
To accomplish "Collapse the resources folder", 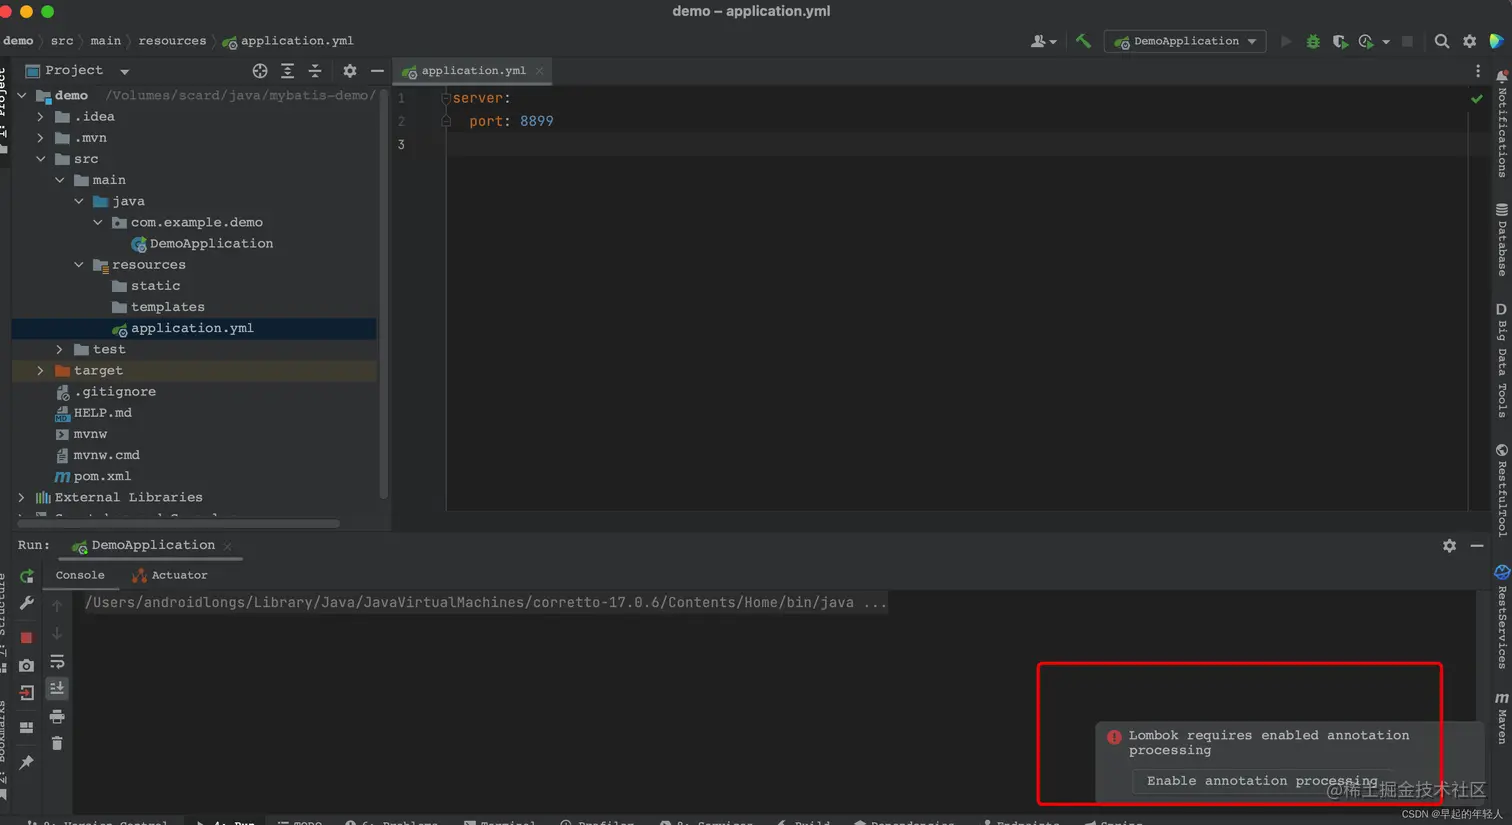I will pos(79,265).
